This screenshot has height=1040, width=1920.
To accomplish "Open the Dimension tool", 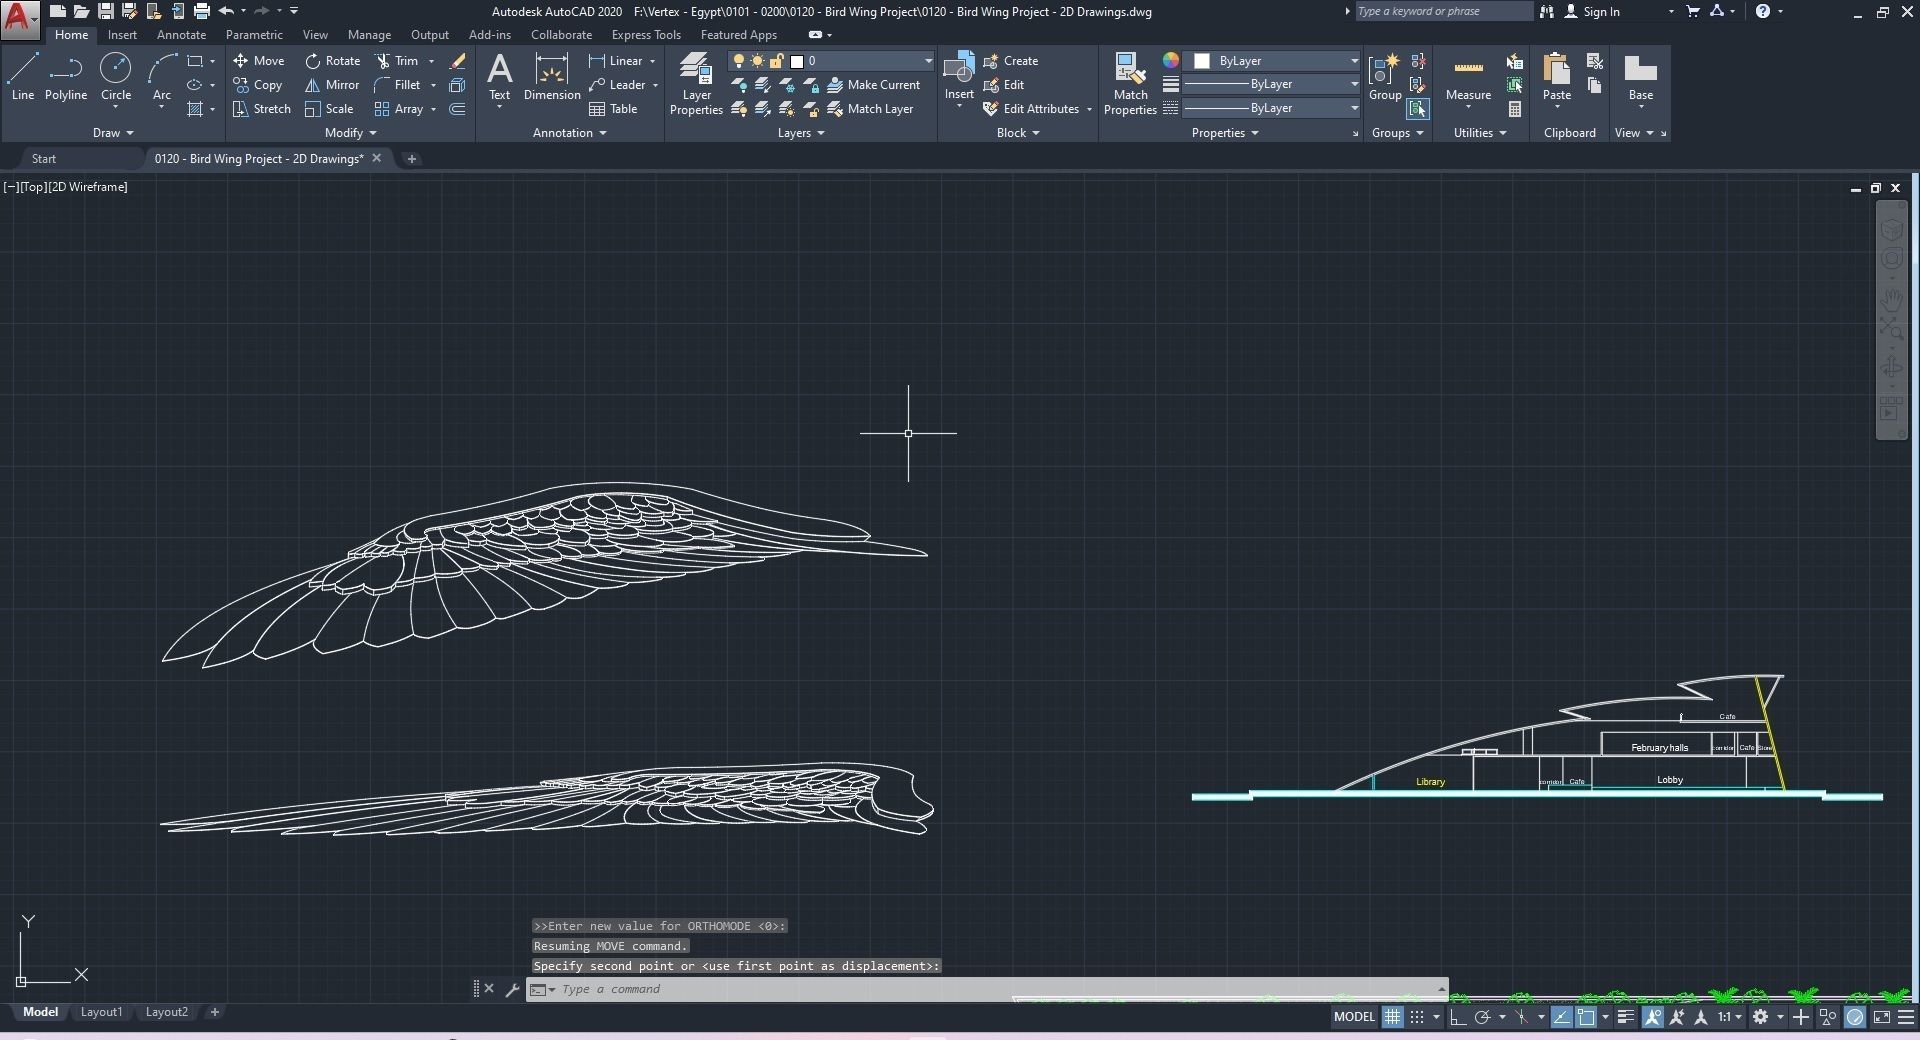I will (x=552, y=77).
